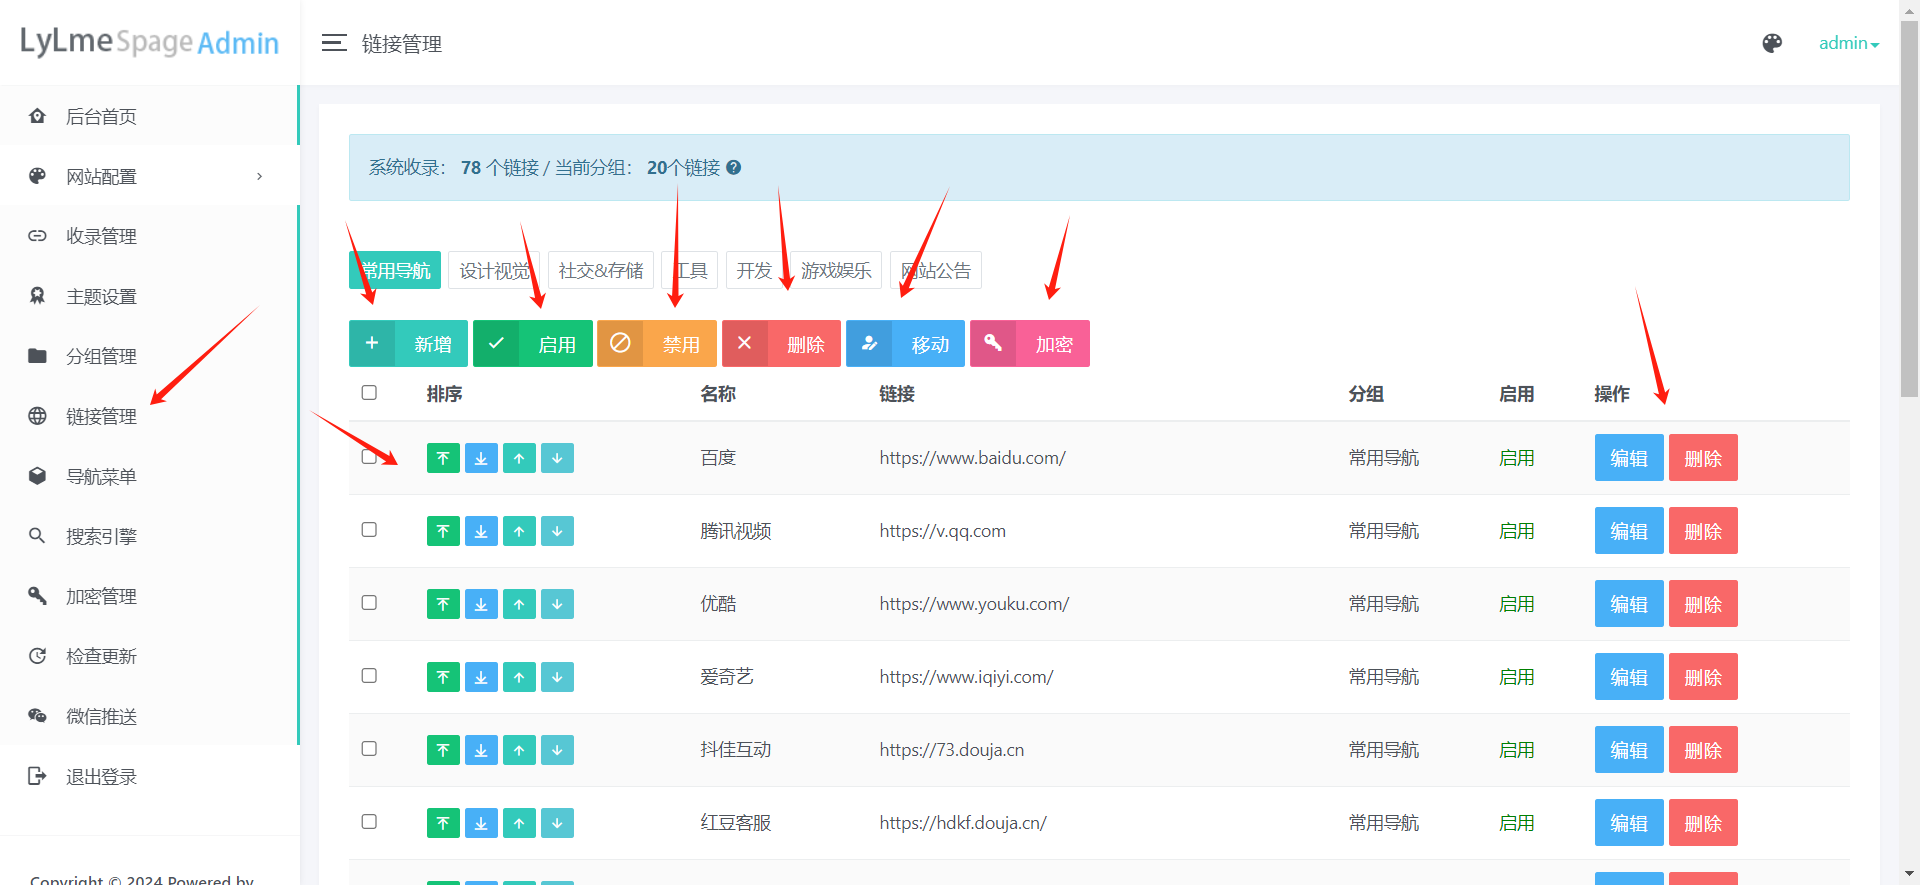
Task: Click the 新增 button to add link
Action: tap(408, 344)
